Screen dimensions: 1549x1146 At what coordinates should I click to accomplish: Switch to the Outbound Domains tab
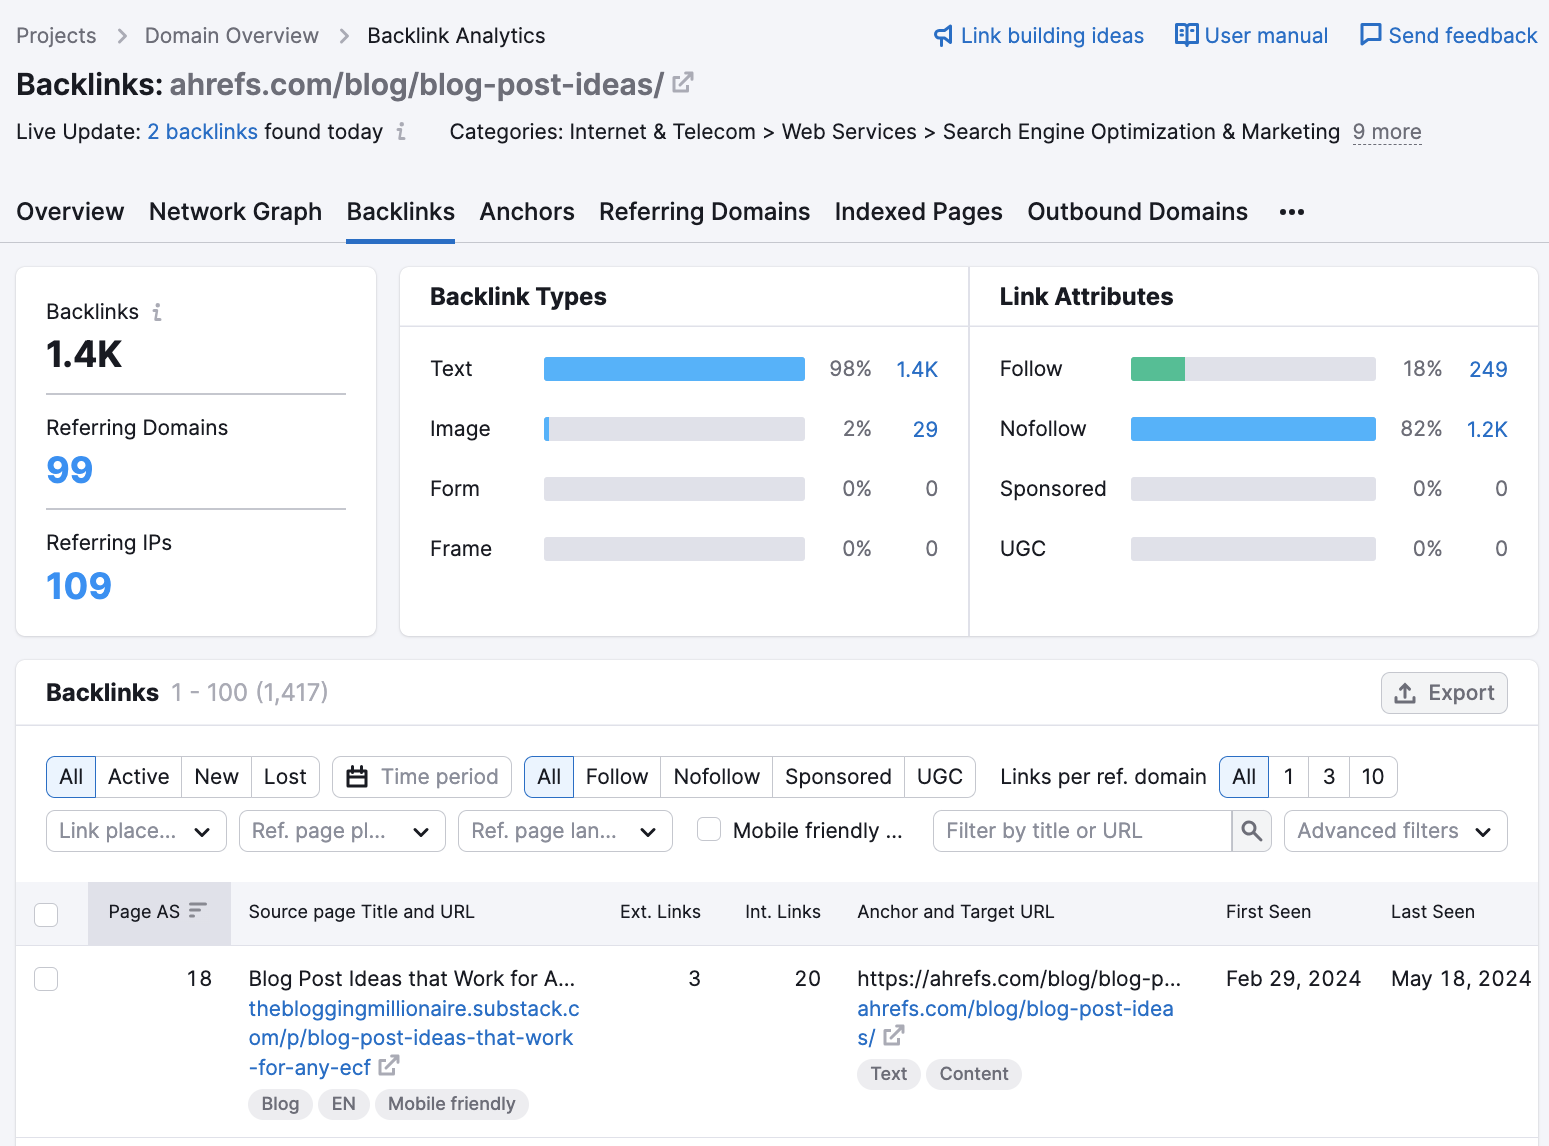1137,212
